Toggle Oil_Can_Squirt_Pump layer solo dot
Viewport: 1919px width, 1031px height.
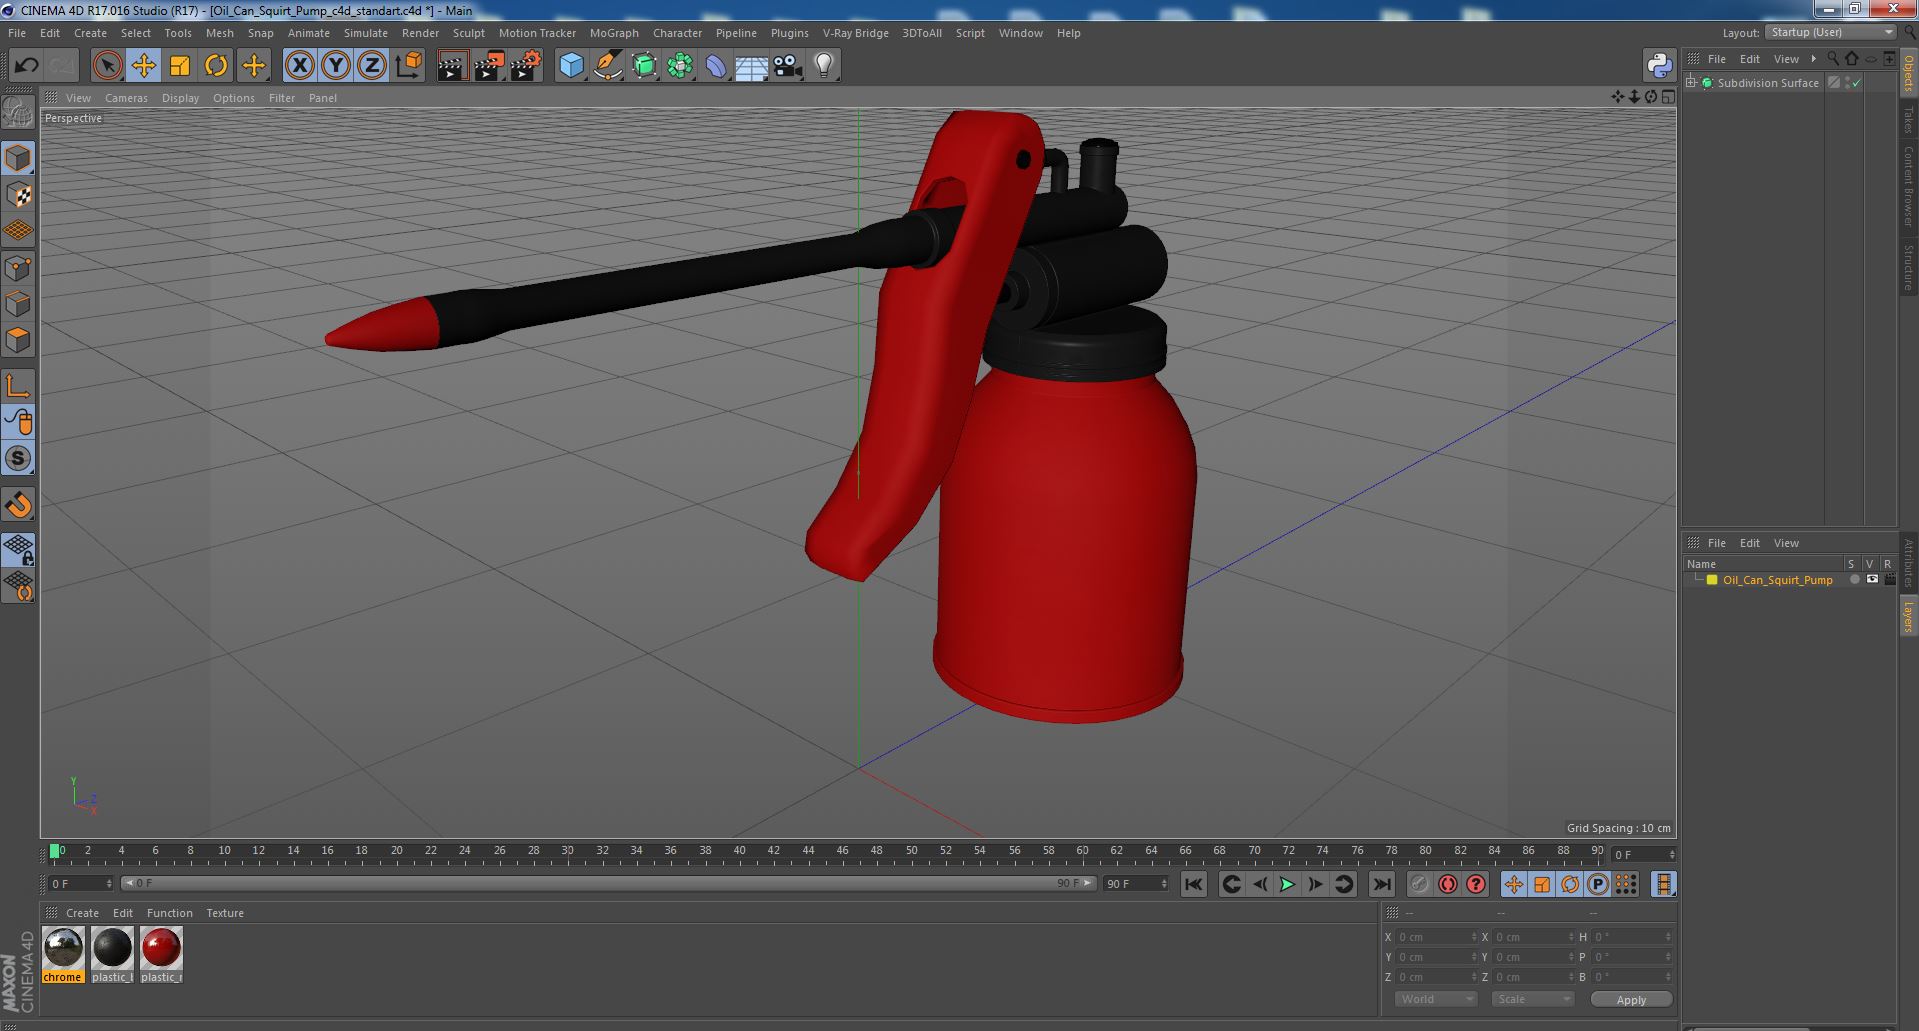1855,580
